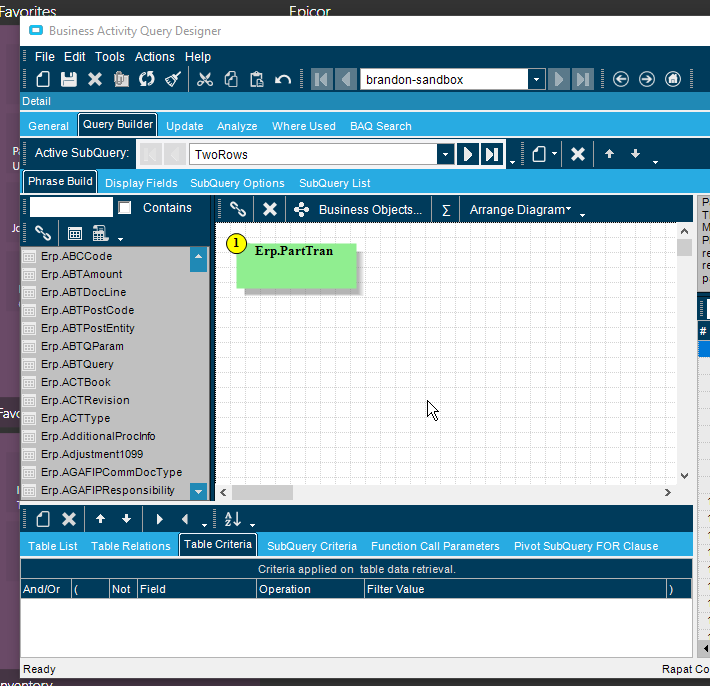Open the Help menu

197,57
